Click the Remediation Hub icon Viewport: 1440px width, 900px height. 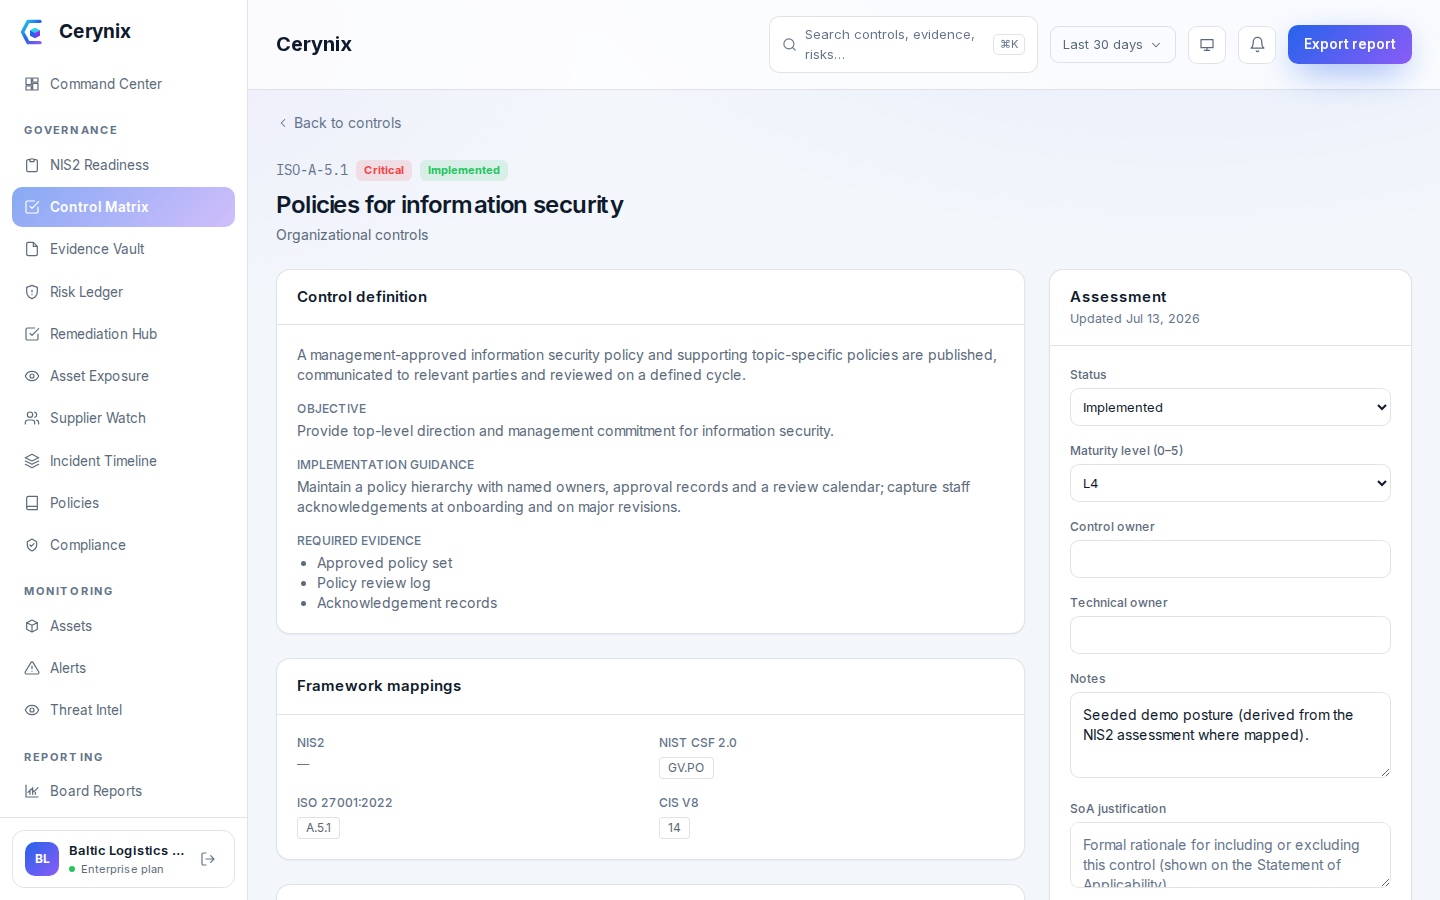coord(32,334)
